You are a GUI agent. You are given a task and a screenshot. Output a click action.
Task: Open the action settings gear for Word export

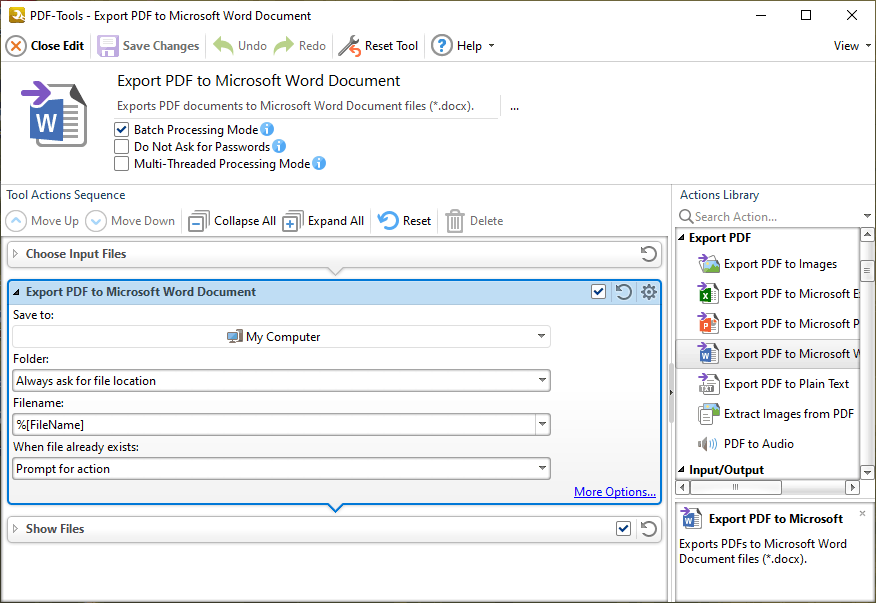point(648,291)
